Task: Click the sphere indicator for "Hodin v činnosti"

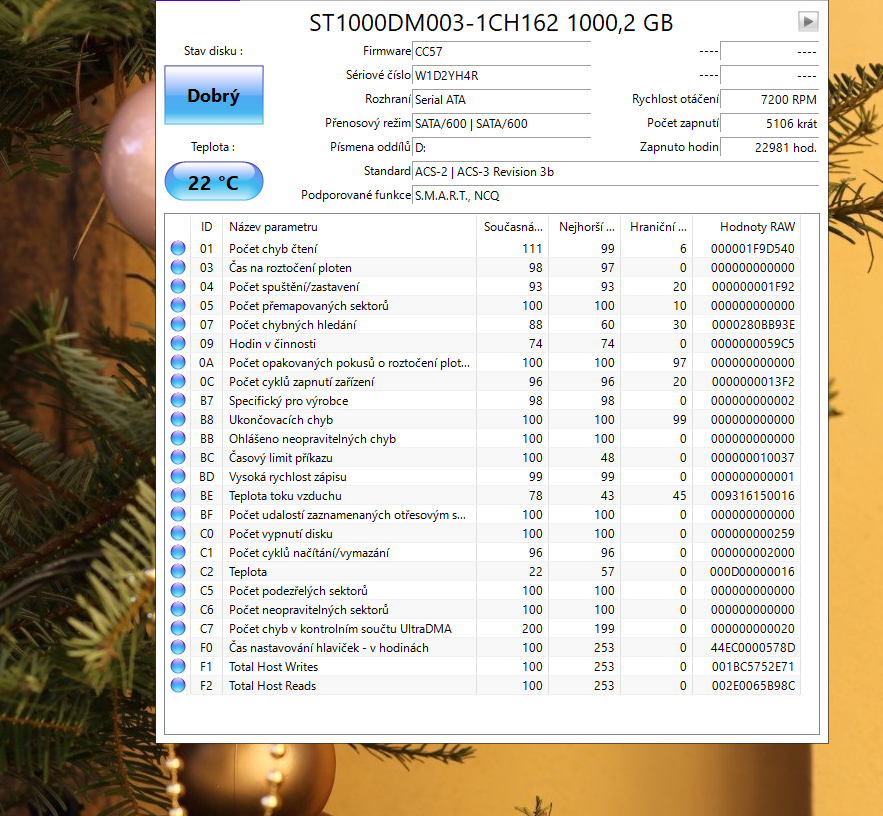Action: tap(177, 343)
